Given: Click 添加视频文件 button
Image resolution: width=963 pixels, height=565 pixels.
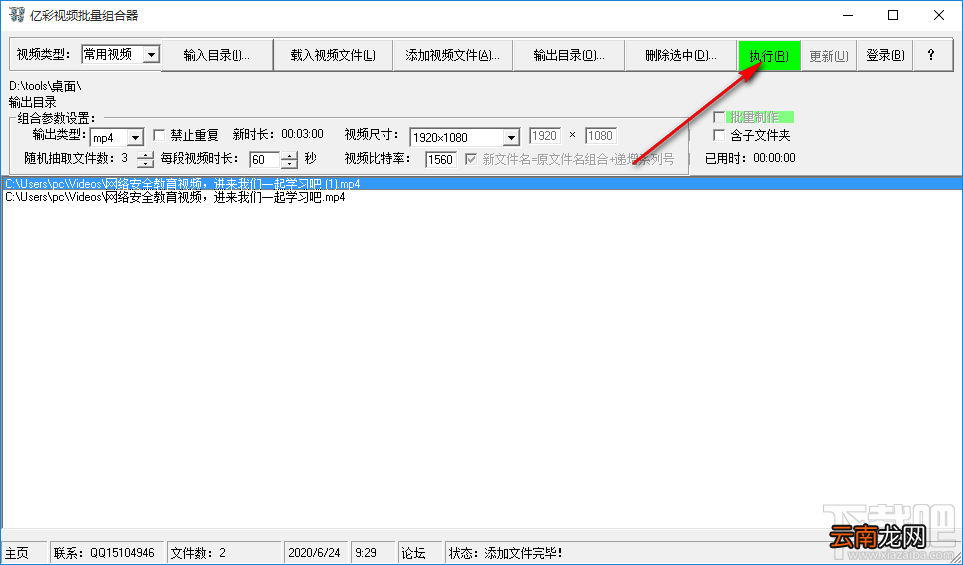Looking at the screenshot, I should click(453, 55).
